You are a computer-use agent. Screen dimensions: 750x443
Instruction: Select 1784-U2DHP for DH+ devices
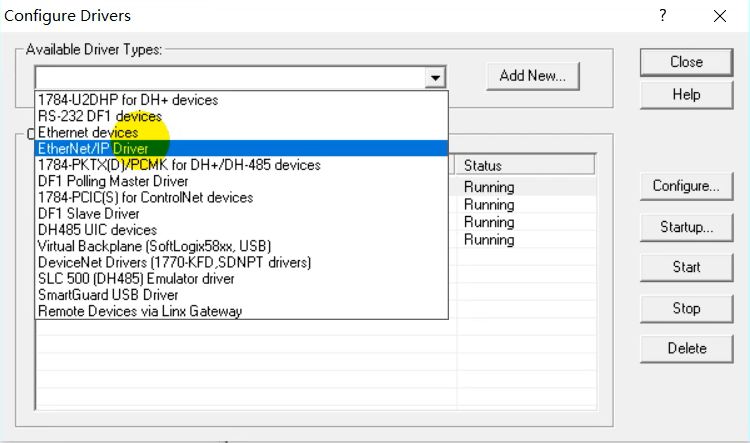tap(242, 100)
